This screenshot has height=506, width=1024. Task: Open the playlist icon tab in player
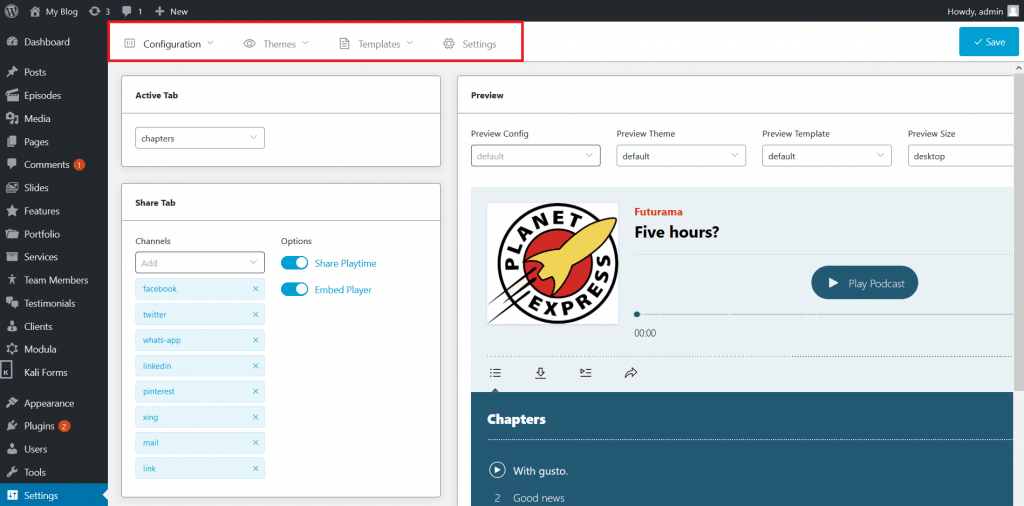point(586,373)
